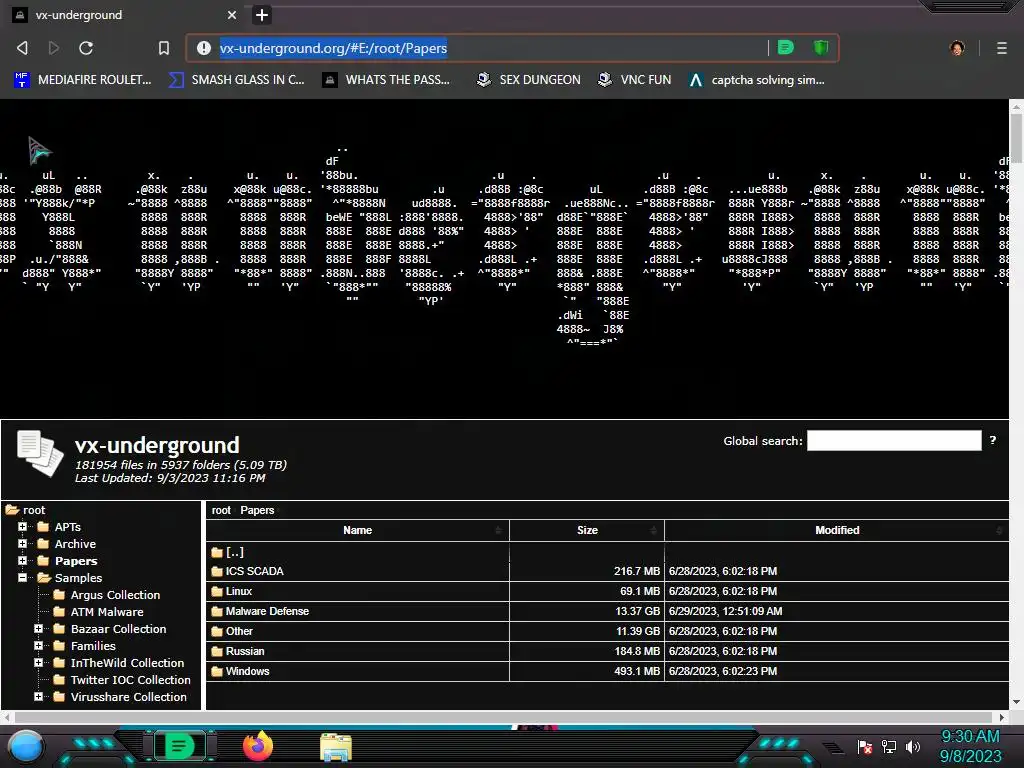This screenshot has width=1024, height=768.
Task: Open the volume speaker tray icon
Action: click(913, 746)
